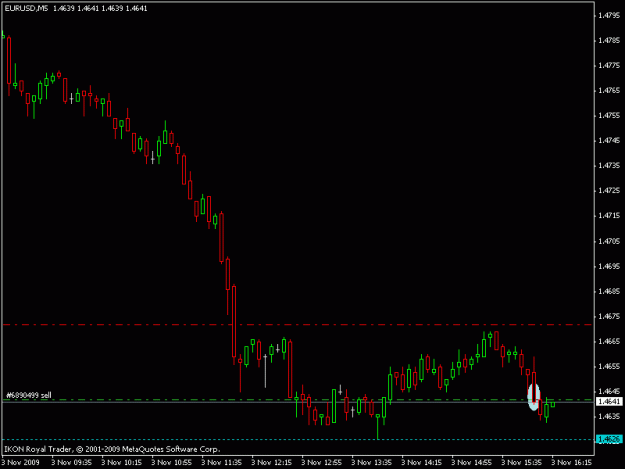Viewport: 625px width, 469px height.
Task: Click the 3 Nov 10:15 time label
Action: [x=121, y=462]
